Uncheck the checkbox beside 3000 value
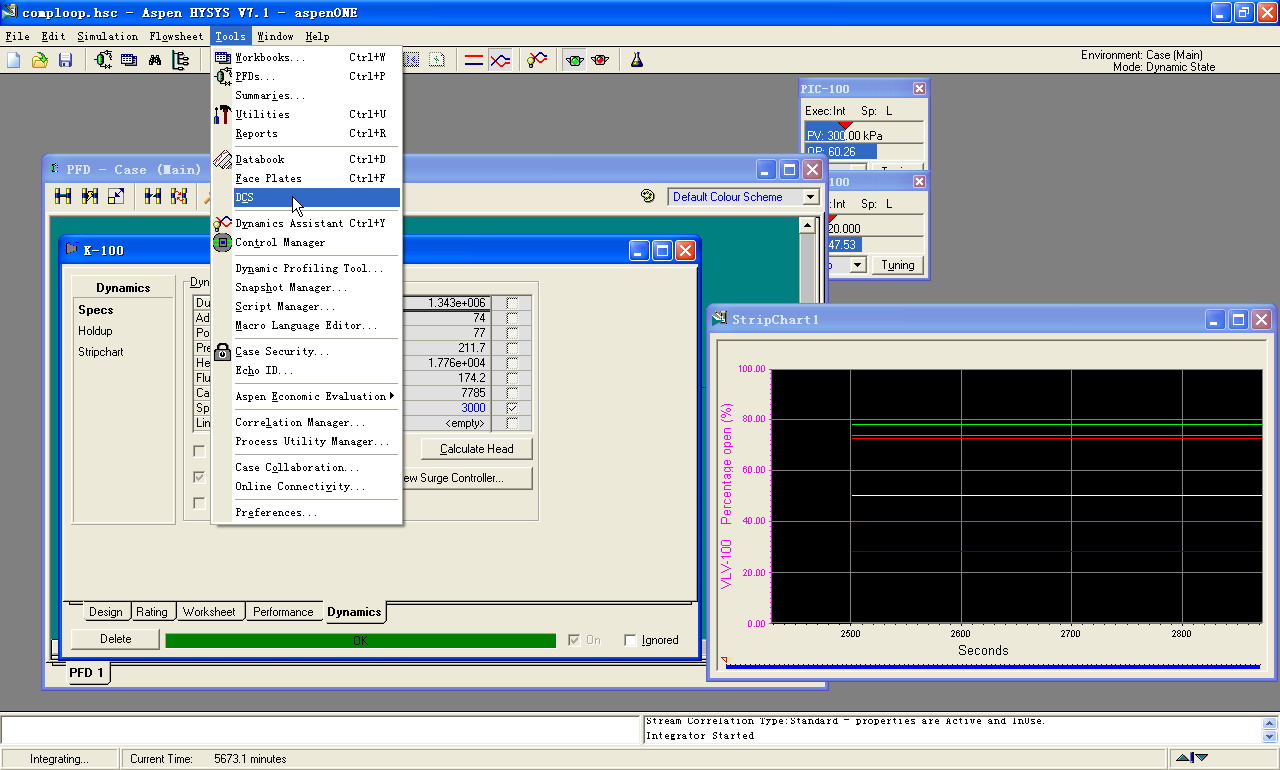Image resolution: width=1280 pixels, height=770 pixels. coord(513,408)
